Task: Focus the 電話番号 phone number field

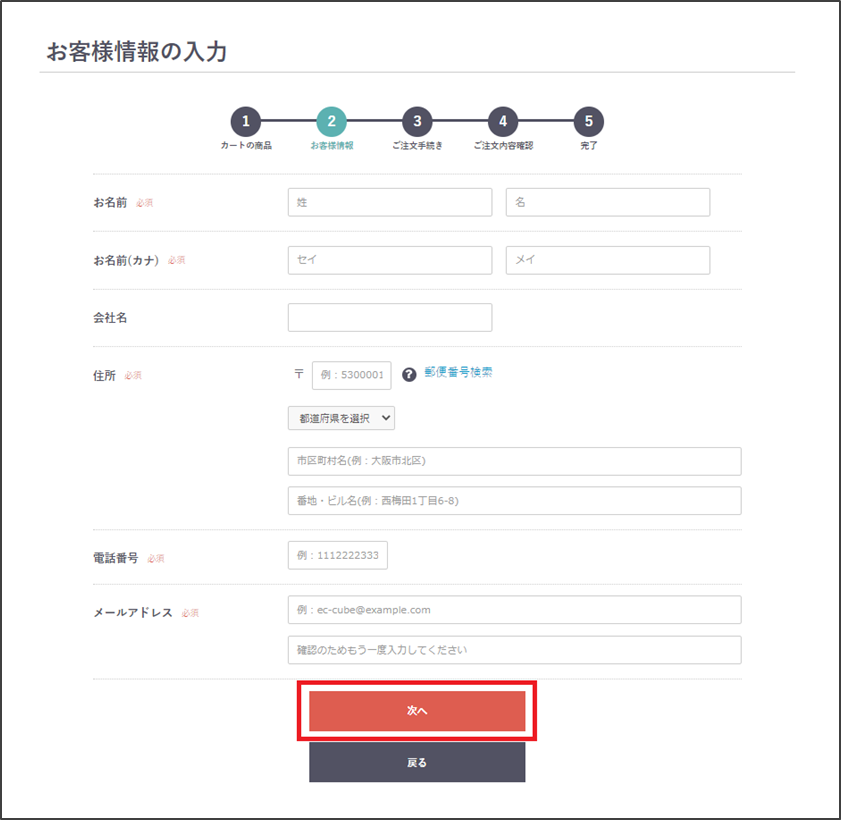Action: (338, 556)
